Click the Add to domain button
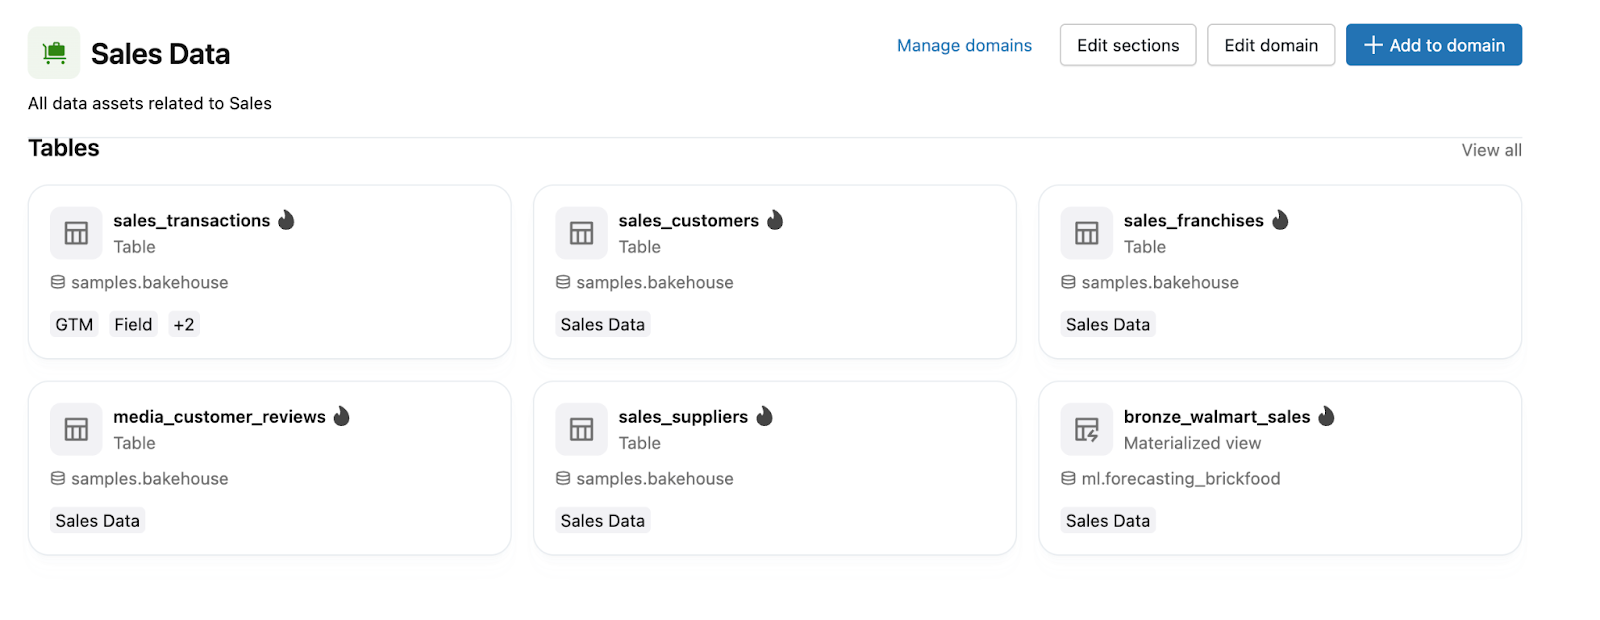 click(1433, 45)
